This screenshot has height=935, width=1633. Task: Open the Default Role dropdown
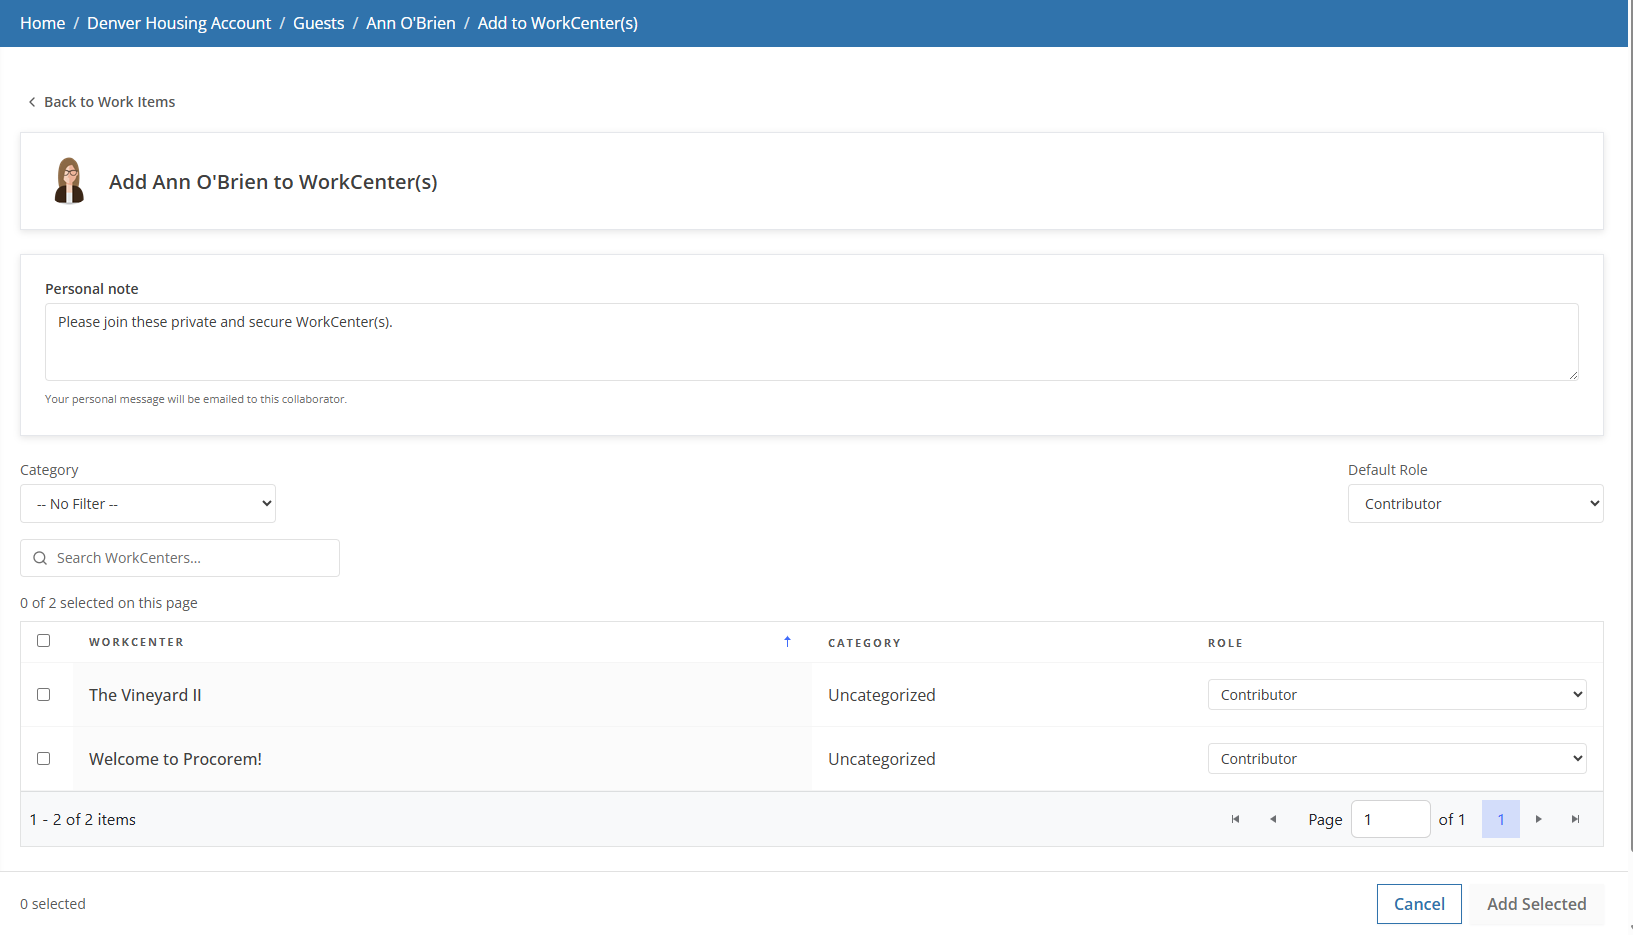1475,504
